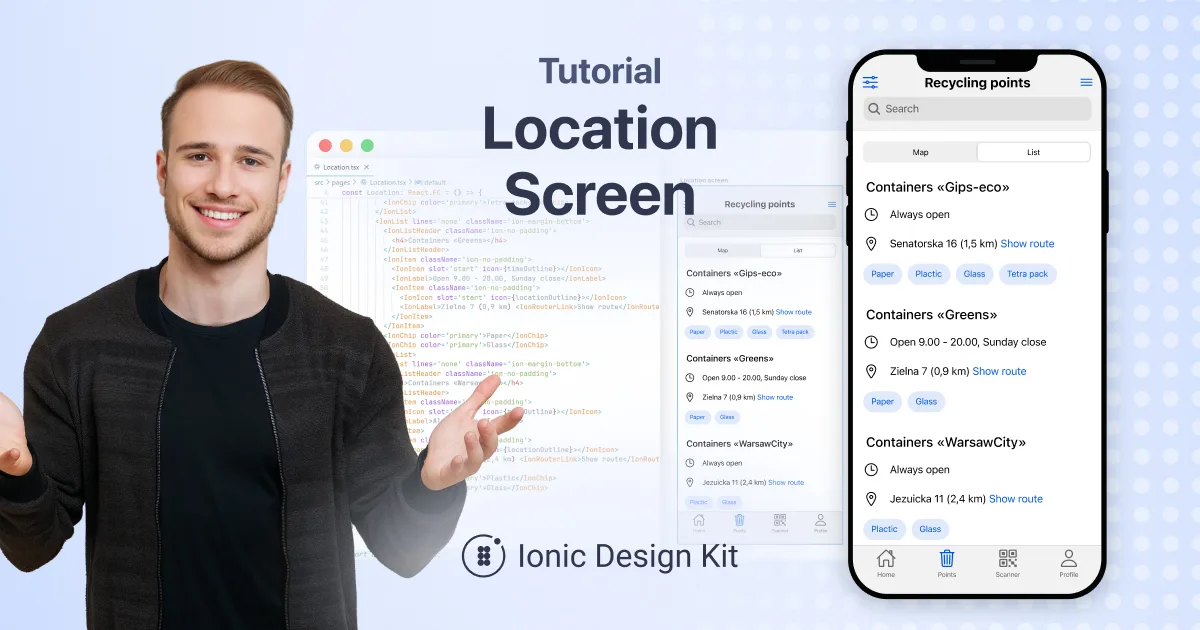1200x630 pixels.
Task: Select the Points trash-bin icon
Action: (x=946, y=560)
